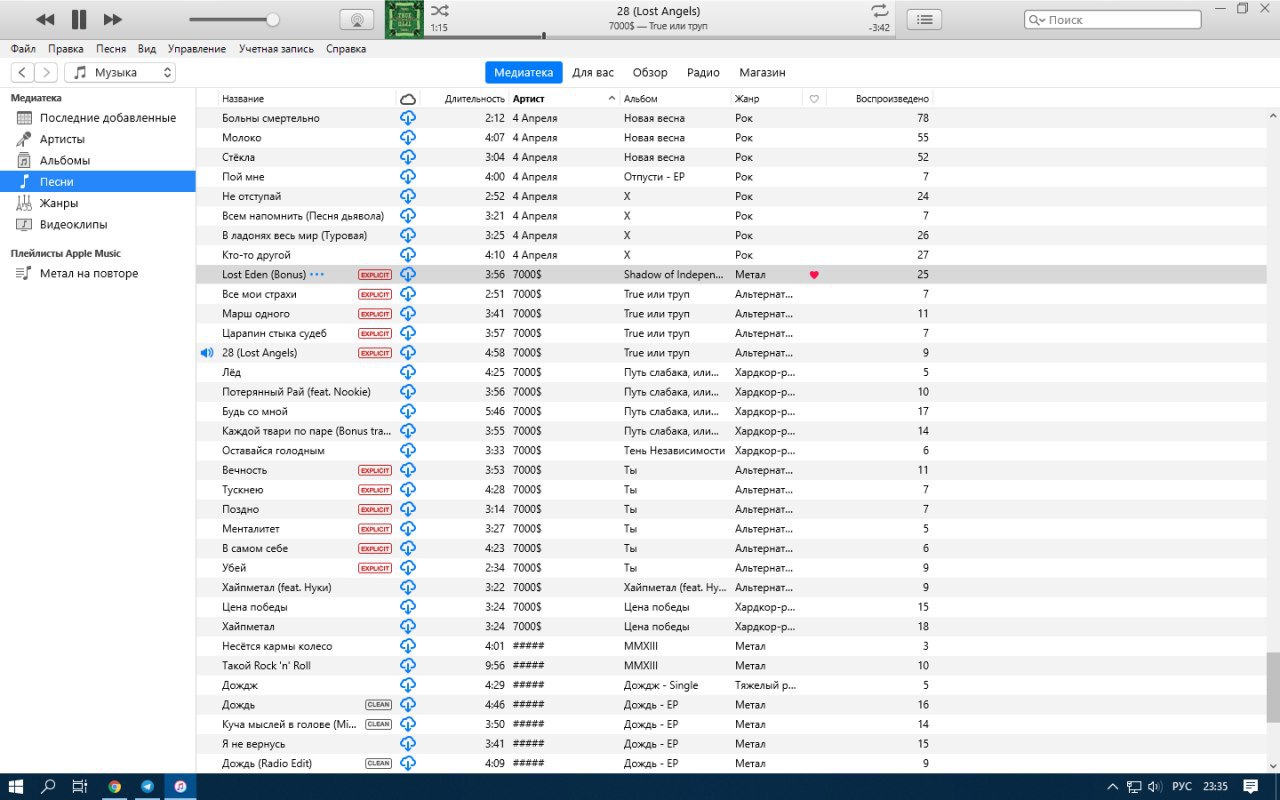Image resolution: width=1280 pixels, height=800 pixels.
Task: Open the Файл menu
Action: point(23,48)
